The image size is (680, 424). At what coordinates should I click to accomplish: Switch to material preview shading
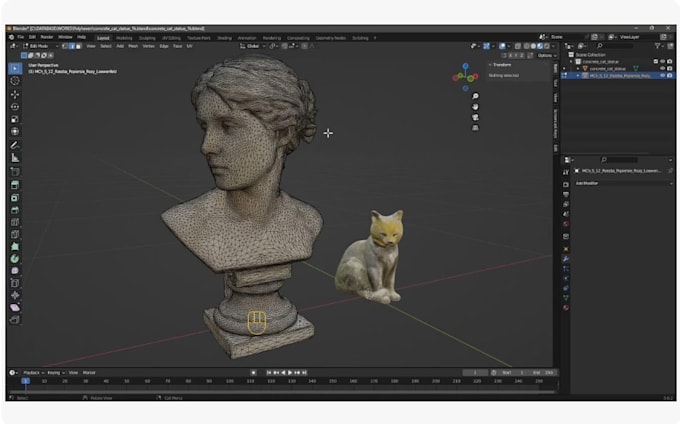[x=540, y=46]
